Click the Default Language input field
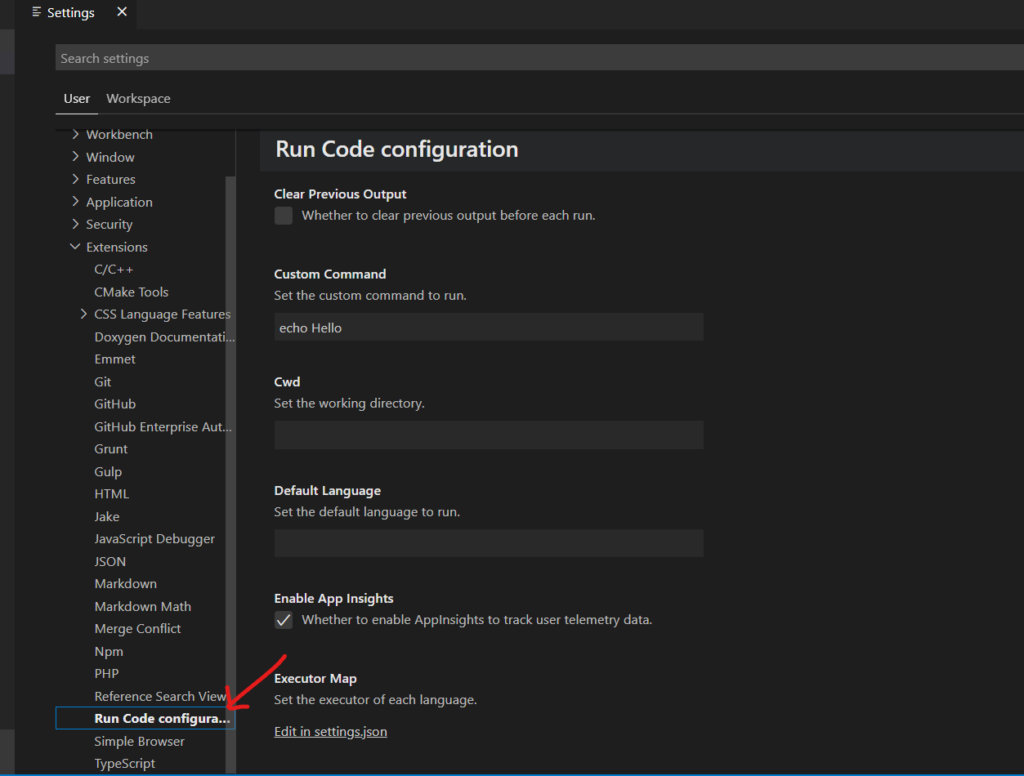The width and height of the screenshot is (1024, 776). point(488,543)
